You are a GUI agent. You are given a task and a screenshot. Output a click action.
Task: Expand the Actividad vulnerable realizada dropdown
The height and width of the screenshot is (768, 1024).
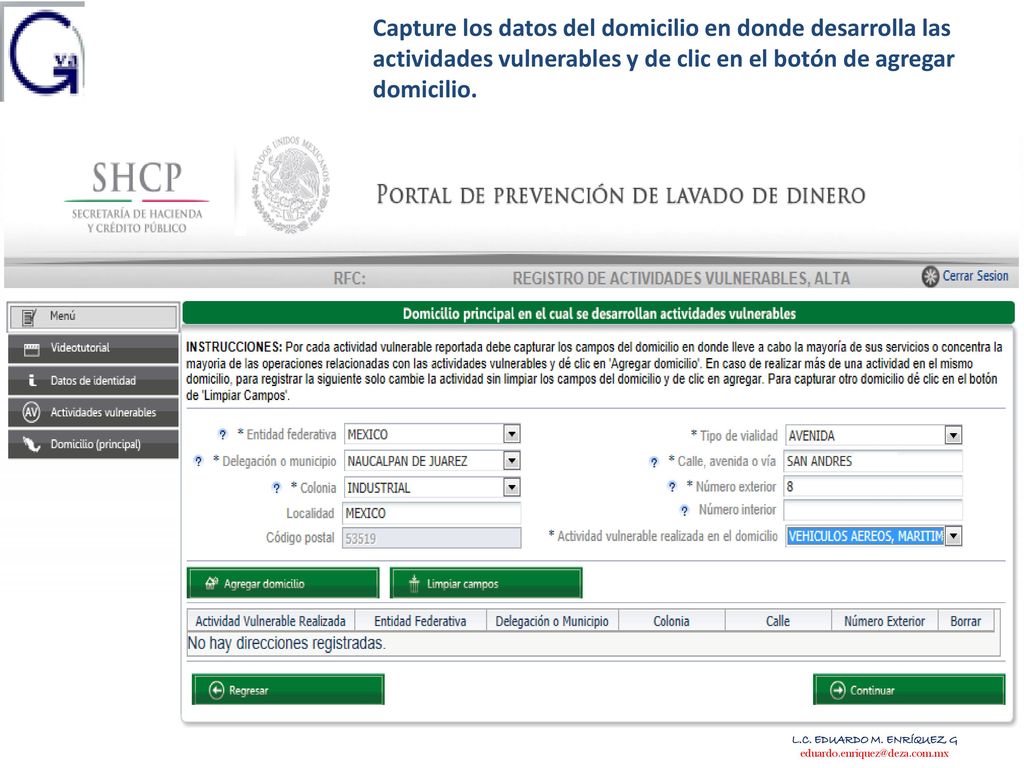click(x=953, y=536)
